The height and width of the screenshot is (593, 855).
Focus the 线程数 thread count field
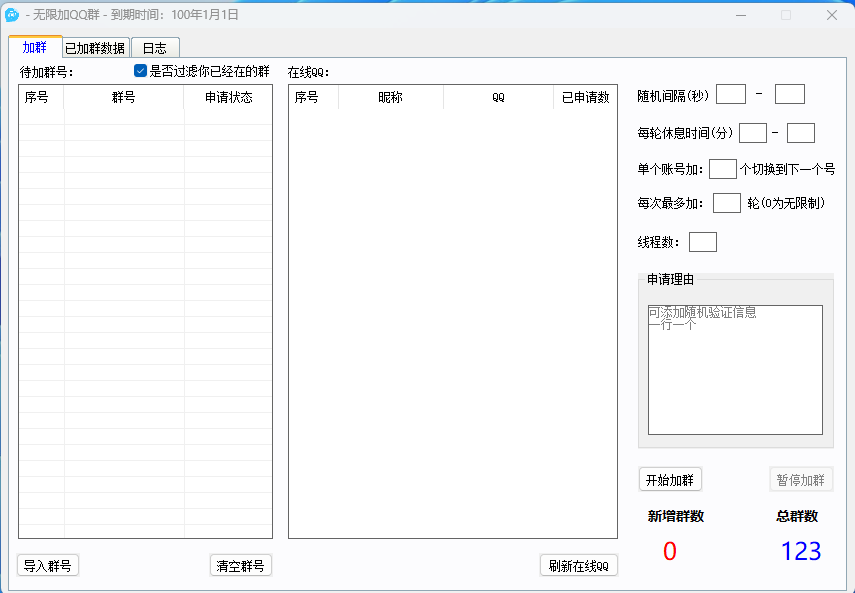703,242
